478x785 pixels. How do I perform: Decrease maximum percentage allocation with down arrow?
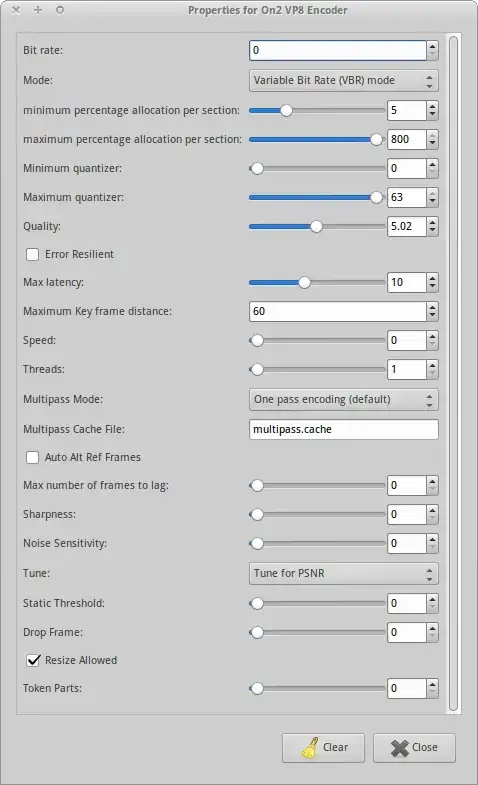click(x=432, y=144)
